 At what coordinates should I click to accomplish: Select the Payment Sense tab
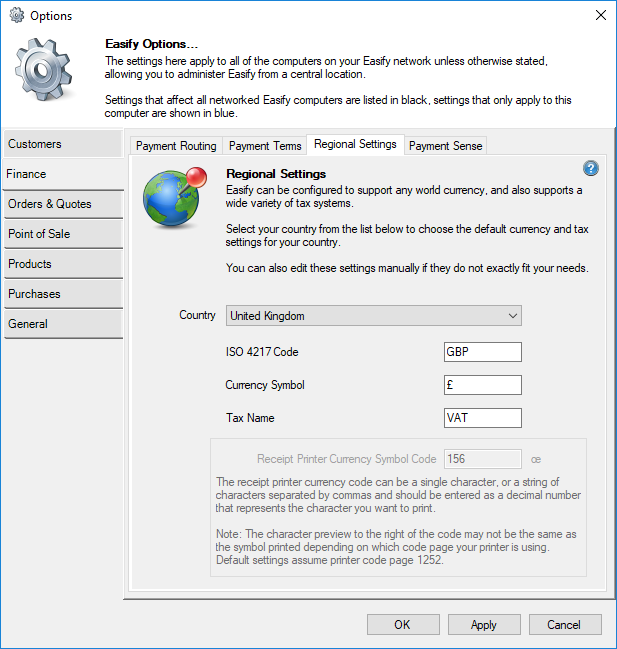(x=445, y=146)
